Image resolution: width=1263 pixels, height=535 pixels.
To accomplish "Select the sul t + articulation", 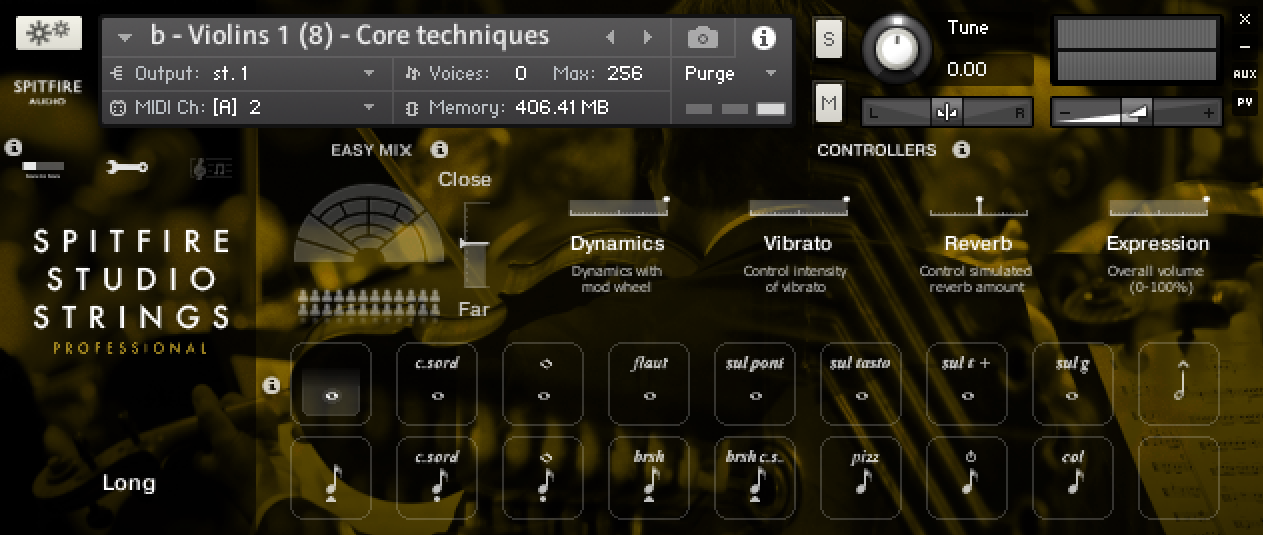I will 967,384.
